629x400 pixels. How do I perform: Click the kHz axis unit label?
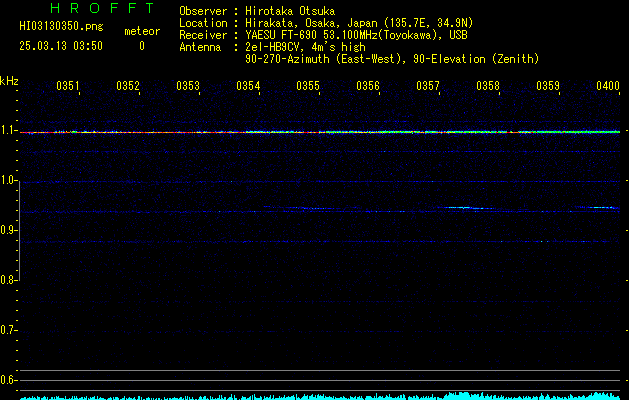[x=9, y=81]
